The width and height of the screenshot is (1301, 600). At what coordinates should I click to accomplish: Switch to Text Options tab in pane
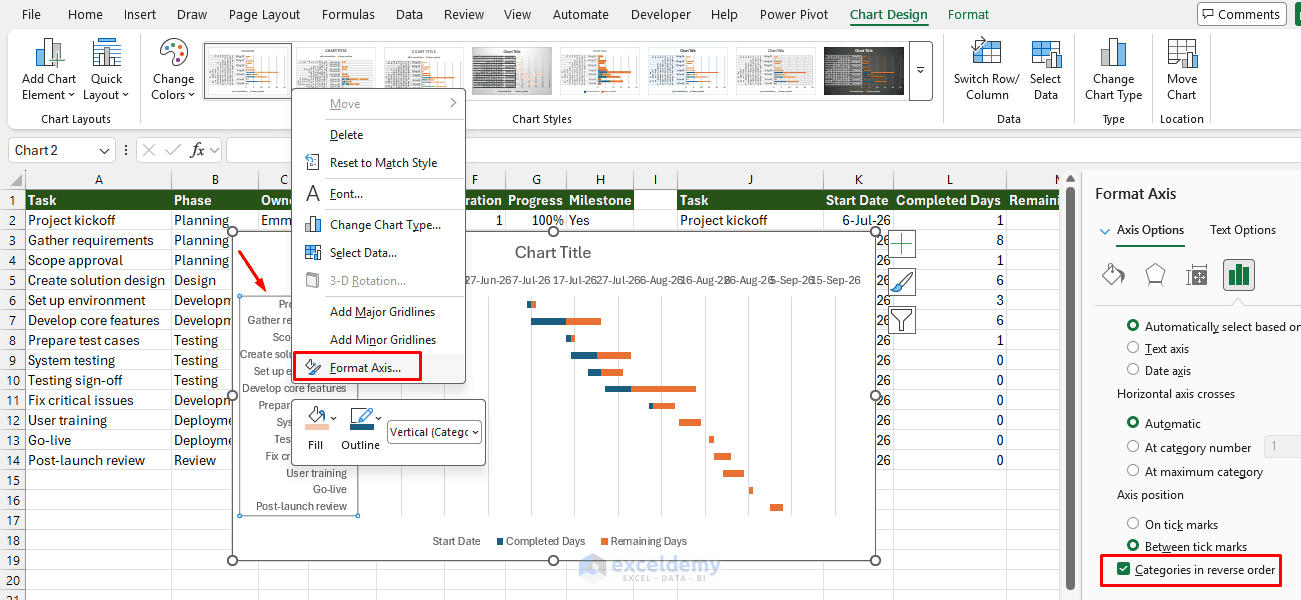point(1243,229)
